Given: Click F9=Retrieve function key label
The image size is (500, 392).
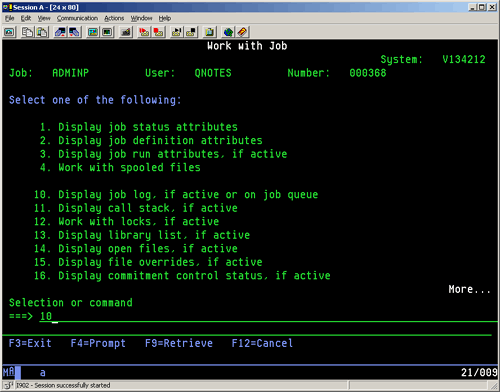Looking at the screenshot, I should (x=179, y=343).
